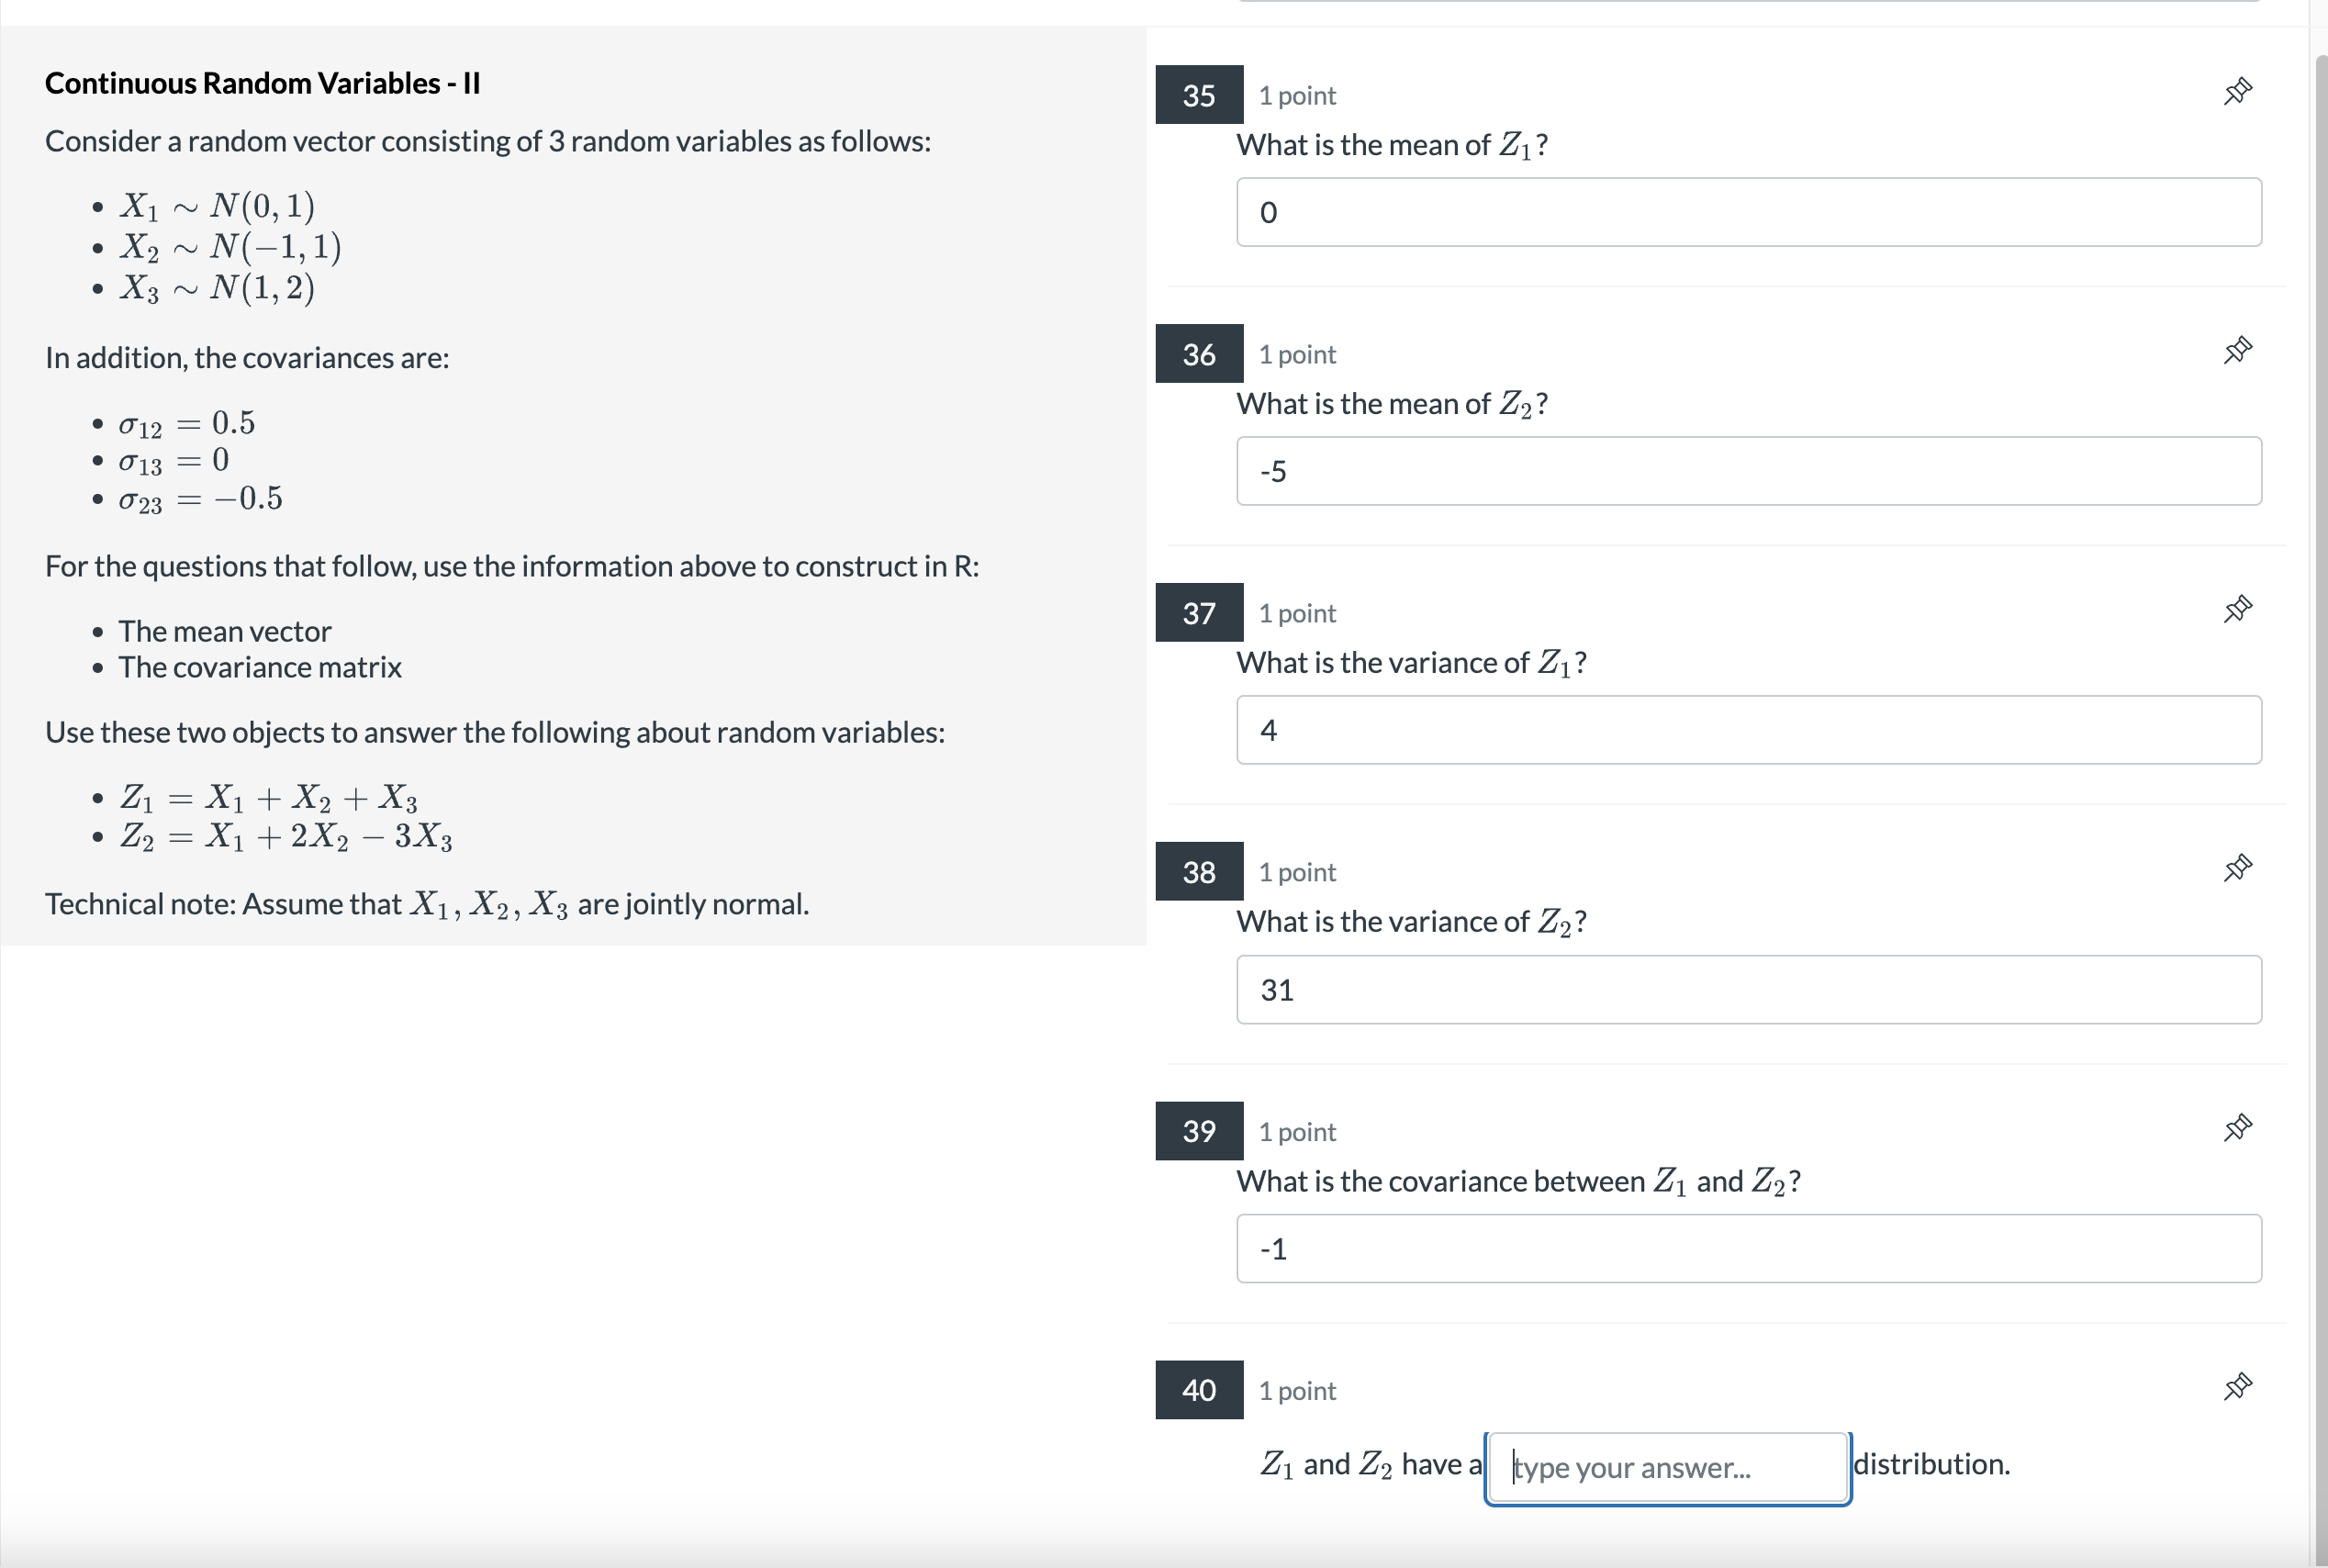Select the question 40 number badge
The image size is (2328, 1568).
tap(1198, 1390)
